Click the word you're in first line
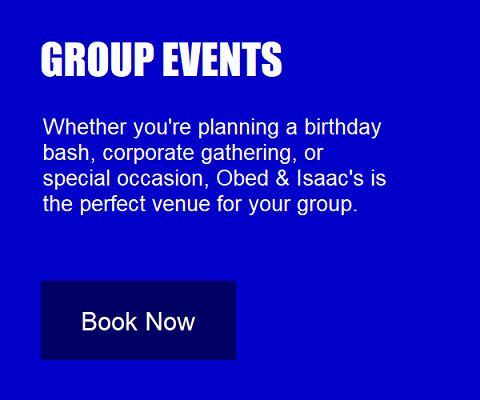Image resolution: width=480 pixels, height=400 pixels. (x=162, y=128)
